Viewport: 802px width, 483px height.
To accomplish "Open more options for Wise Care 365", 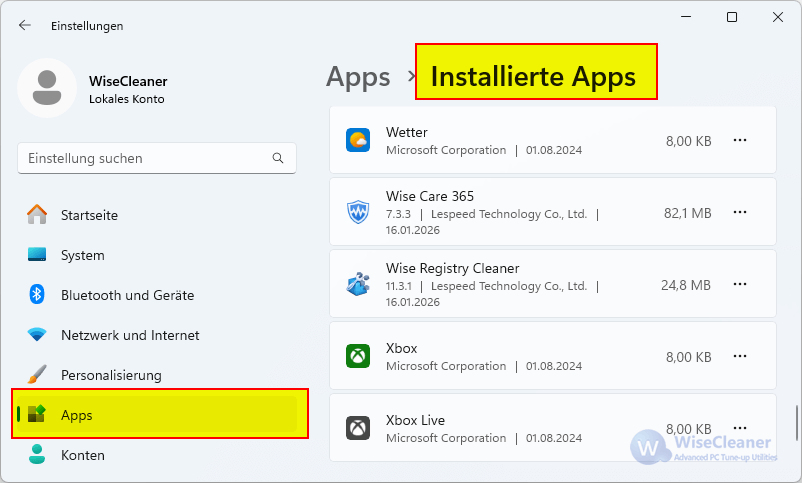I will (740, 212).
